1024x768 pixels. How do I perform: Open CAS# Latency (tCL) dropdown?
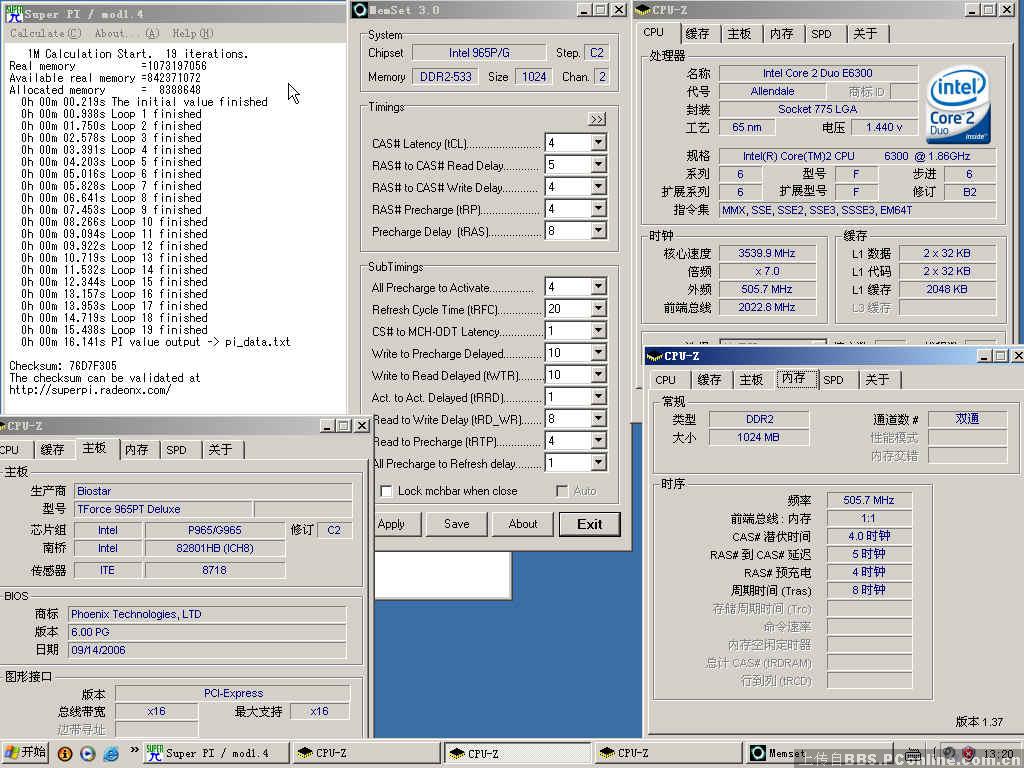coord(598,142)
